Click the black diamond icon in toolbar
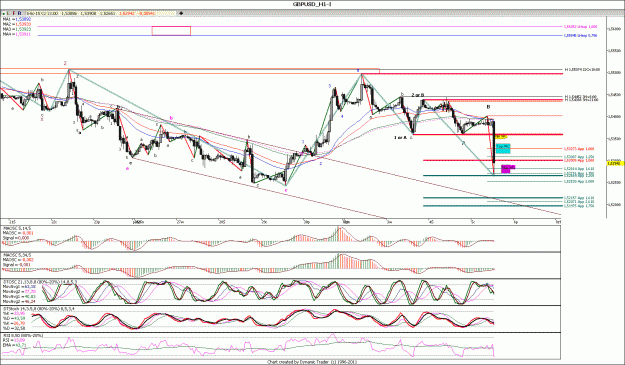The width and height of the screenshot is (625, 365). pyautogui.click(x=181, y=13)
